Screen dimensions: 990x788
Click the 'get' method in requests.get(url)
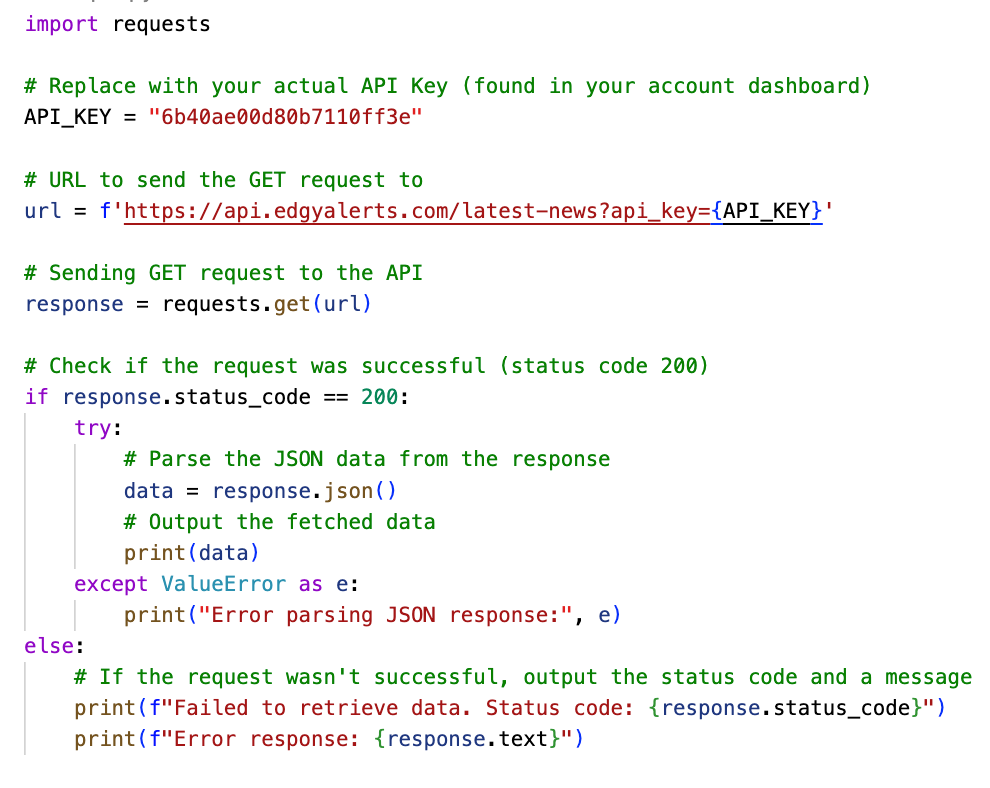click(x=292, y=304)
